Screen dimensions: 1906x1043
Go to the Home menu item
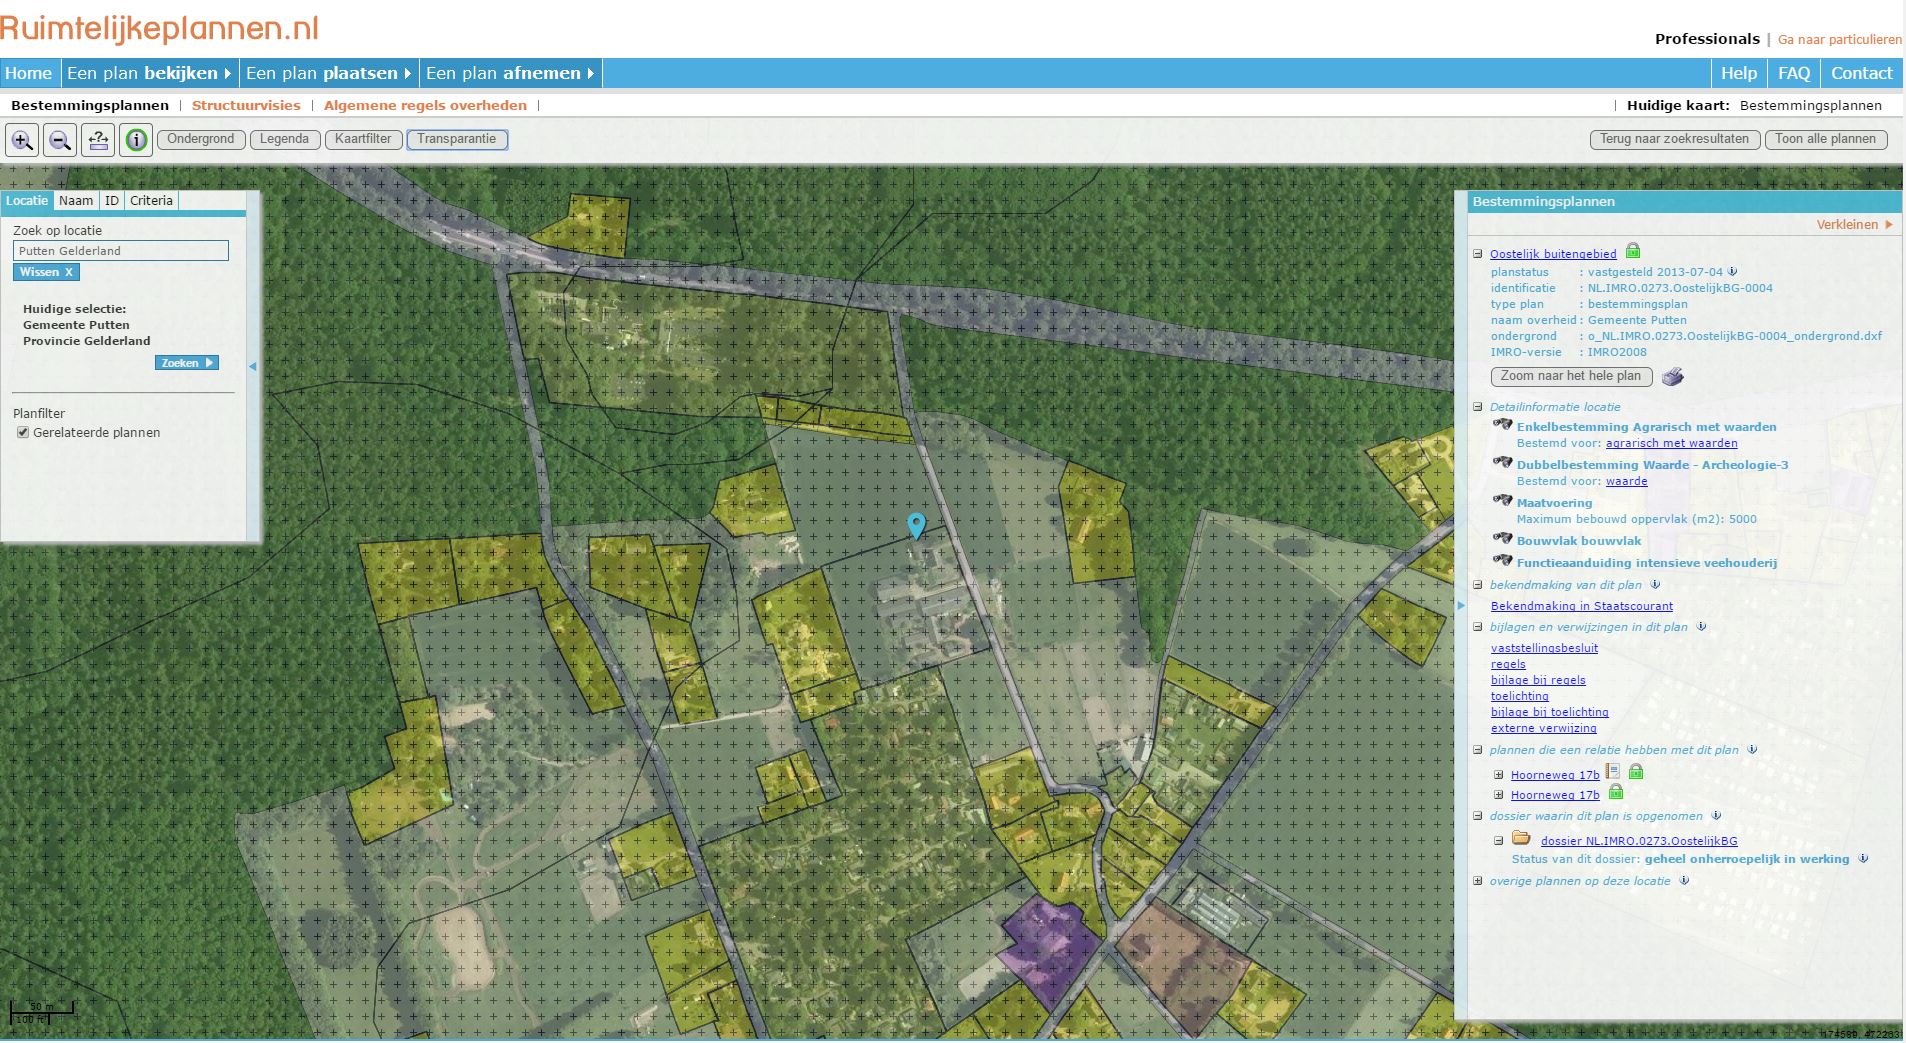[28, 73]
